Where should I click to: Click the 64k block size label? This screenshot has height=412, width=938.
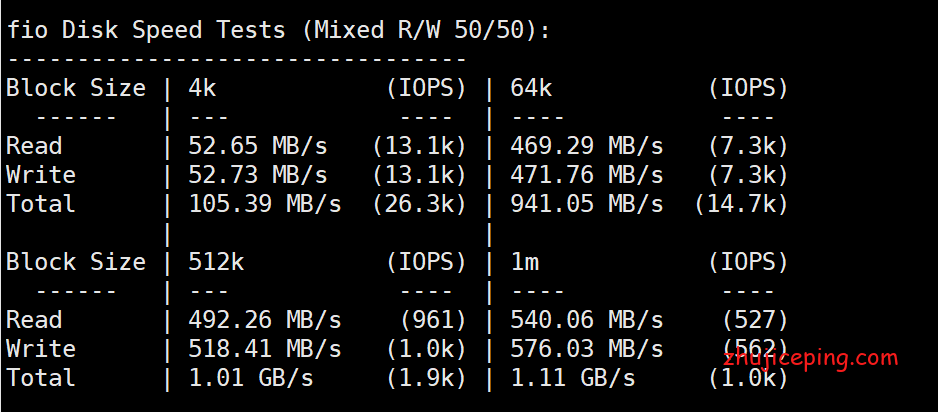point(531,88)
